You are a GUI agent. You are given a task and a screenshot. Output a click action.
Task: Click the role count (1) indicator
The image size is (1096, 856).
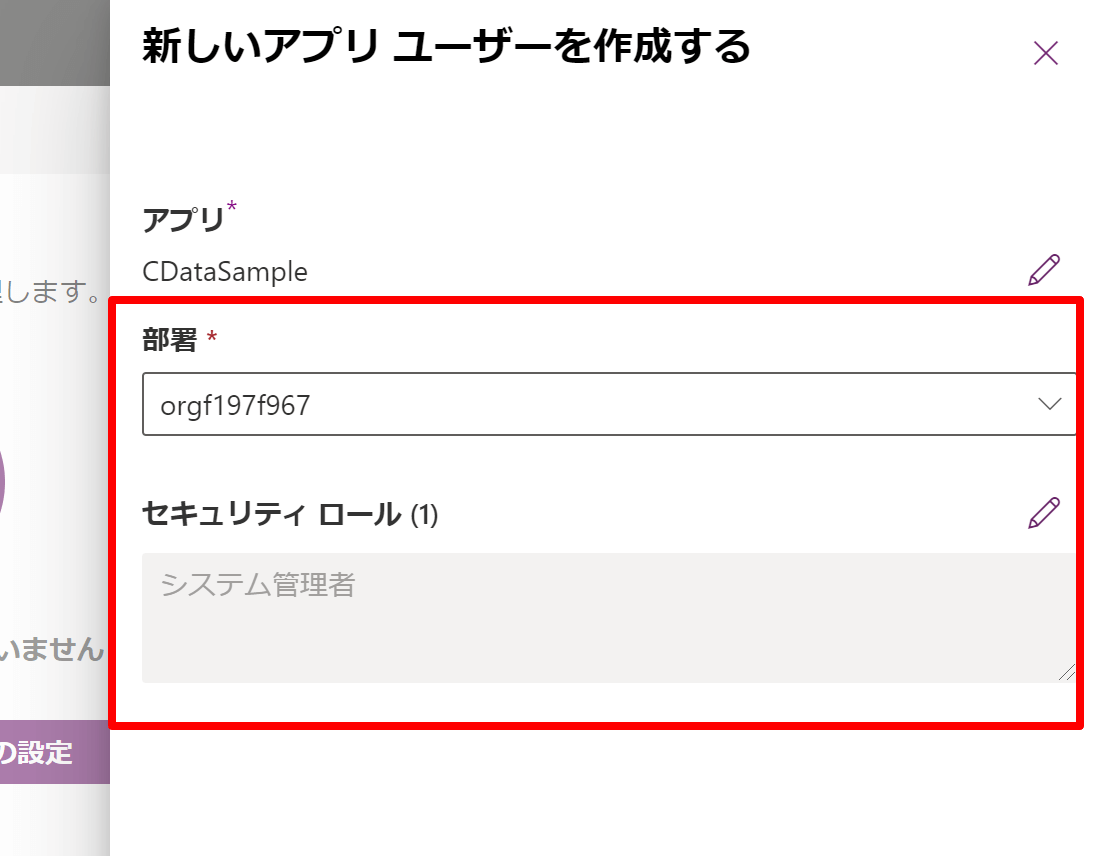coord(424,515)
